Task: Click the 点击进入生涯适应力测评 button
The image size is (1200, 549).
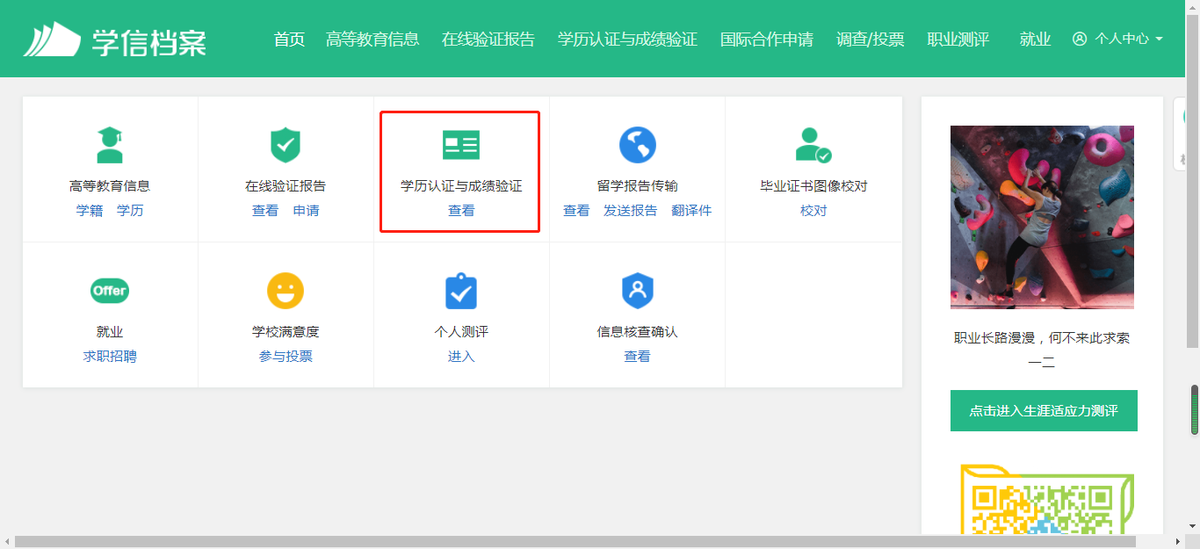Action: tap(1044, 411)
